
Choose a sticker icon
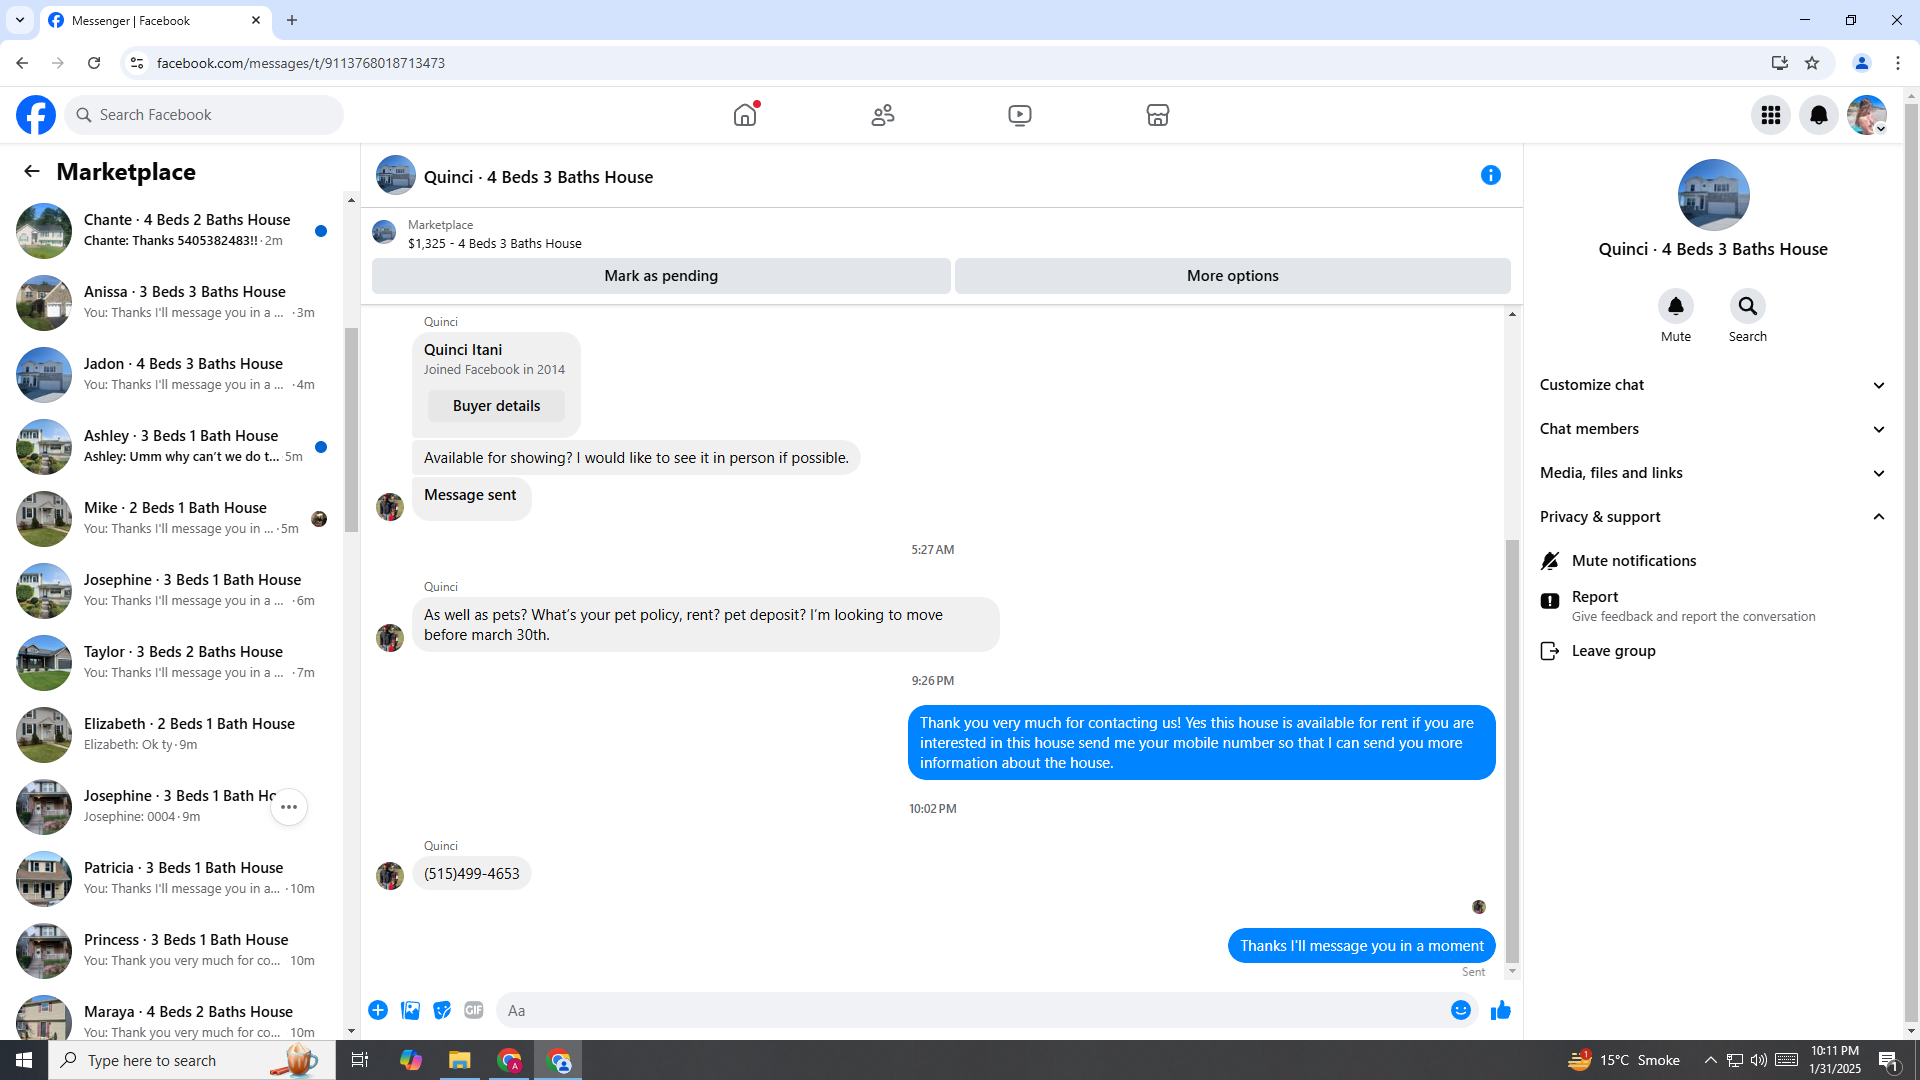click(442, 1010)
